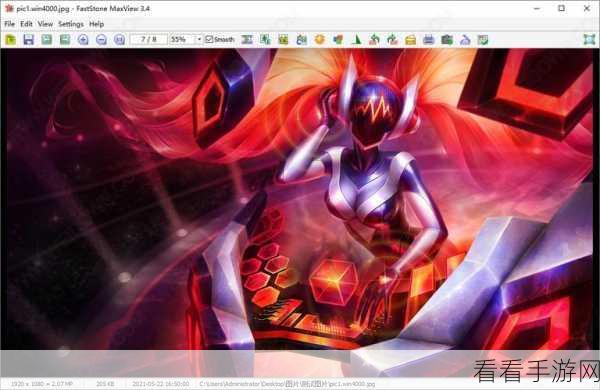Viewport: 600px width, 390px height.
Task: Click the blue icon left of the settings icon
Action: [x=465, y=39]
